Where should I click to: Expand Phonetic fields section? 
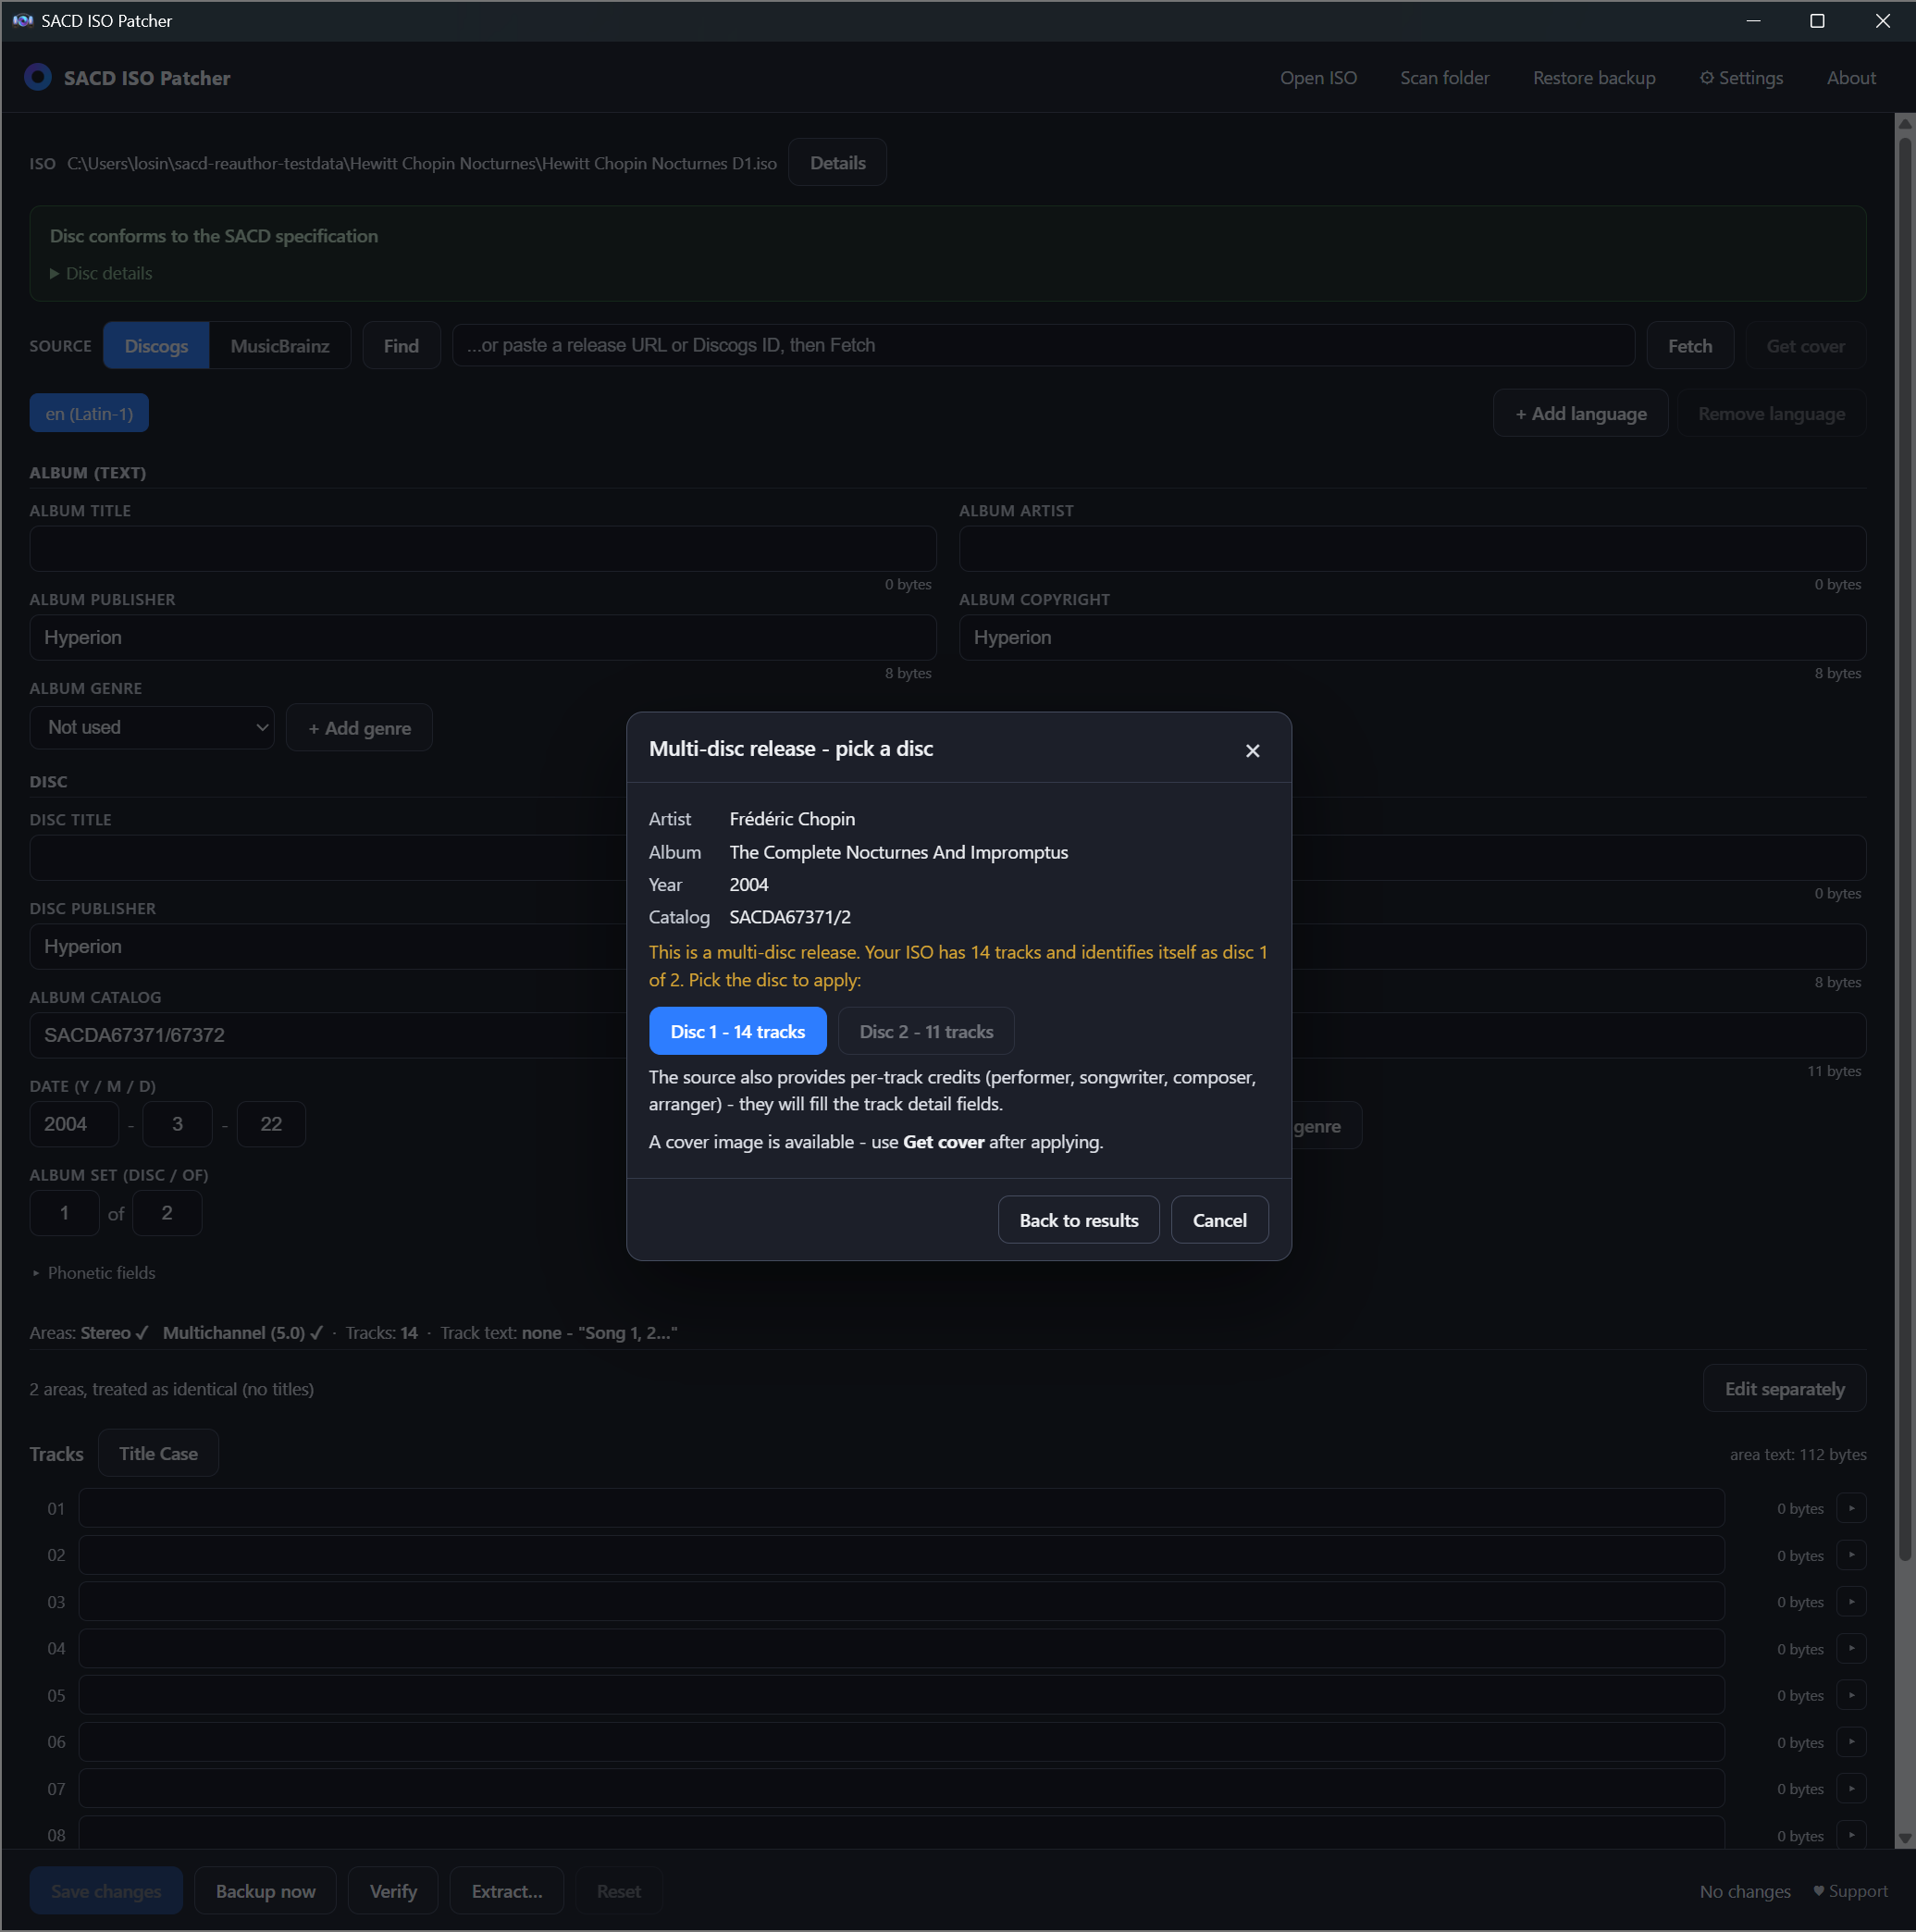pos(94,1272)
